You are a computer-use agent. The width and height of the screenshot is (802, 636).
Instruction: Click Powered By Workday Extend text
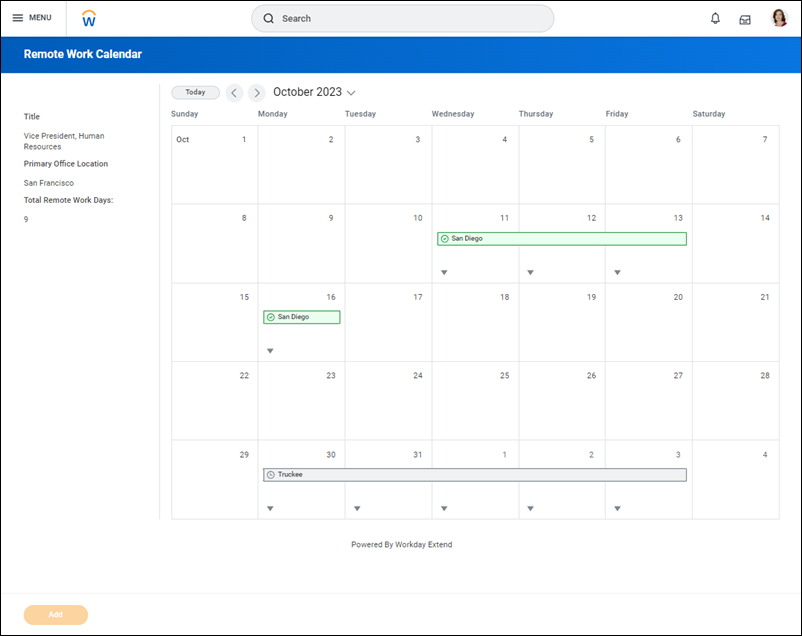point(402,544)
